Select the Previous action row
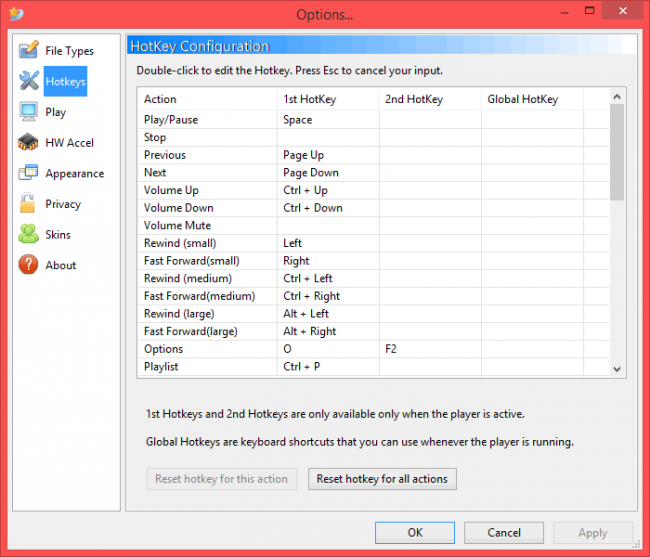Viewport: 650px width, 557px height. [x=373, y=155]
